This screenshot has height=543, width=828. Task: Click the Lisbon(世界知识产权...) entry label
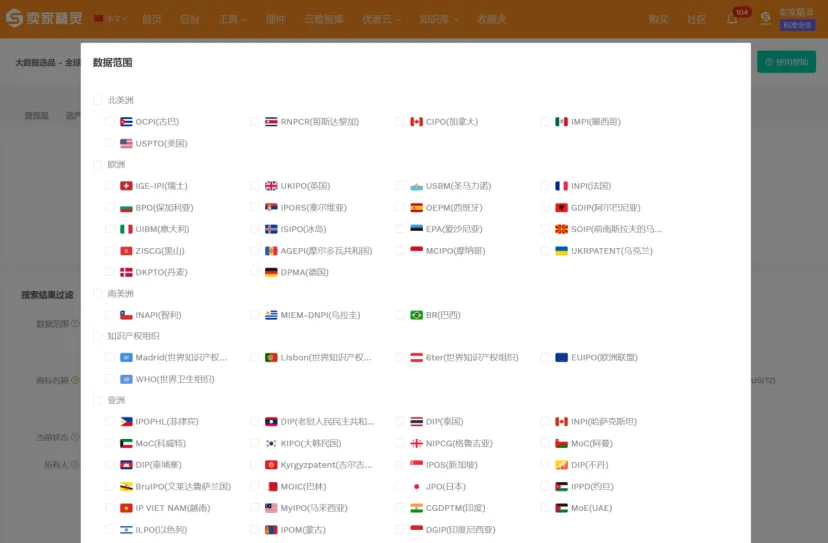tap(326, 358)
